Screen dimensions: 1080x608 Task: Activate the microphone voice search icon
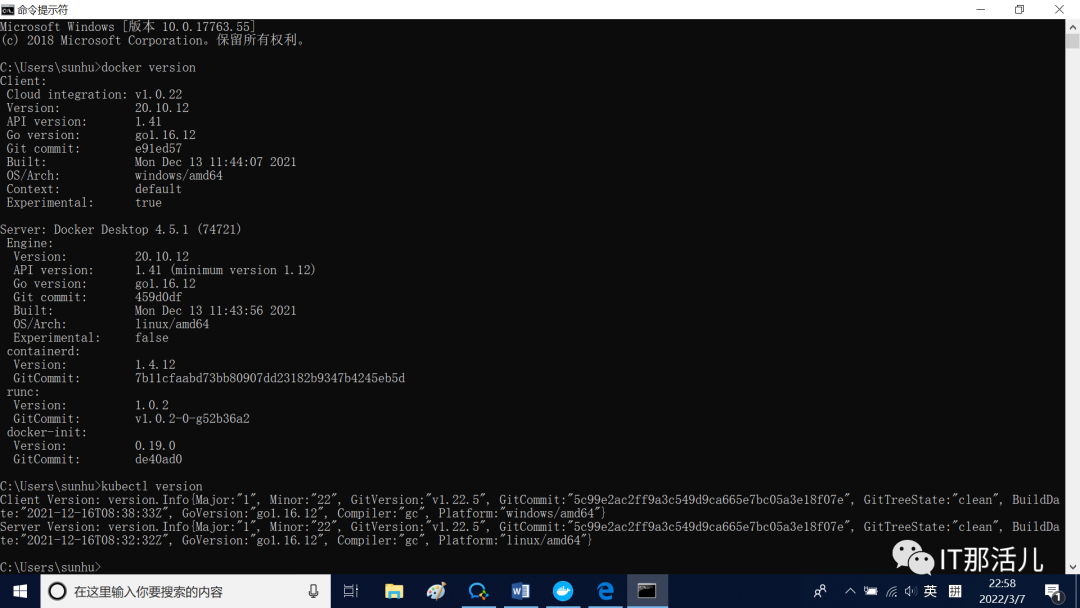tap(313, 591)
